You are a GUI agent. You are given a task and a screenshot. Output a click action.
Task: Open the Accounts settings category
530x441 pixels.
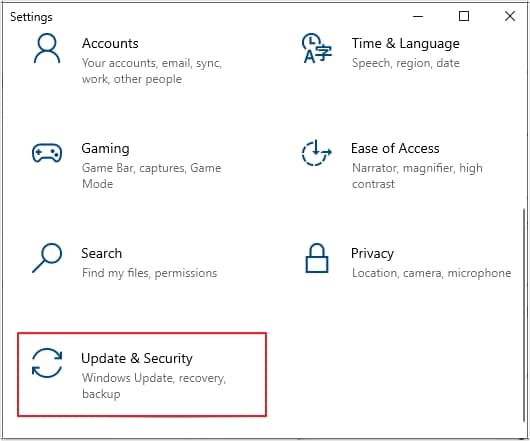tap(110, 44)
